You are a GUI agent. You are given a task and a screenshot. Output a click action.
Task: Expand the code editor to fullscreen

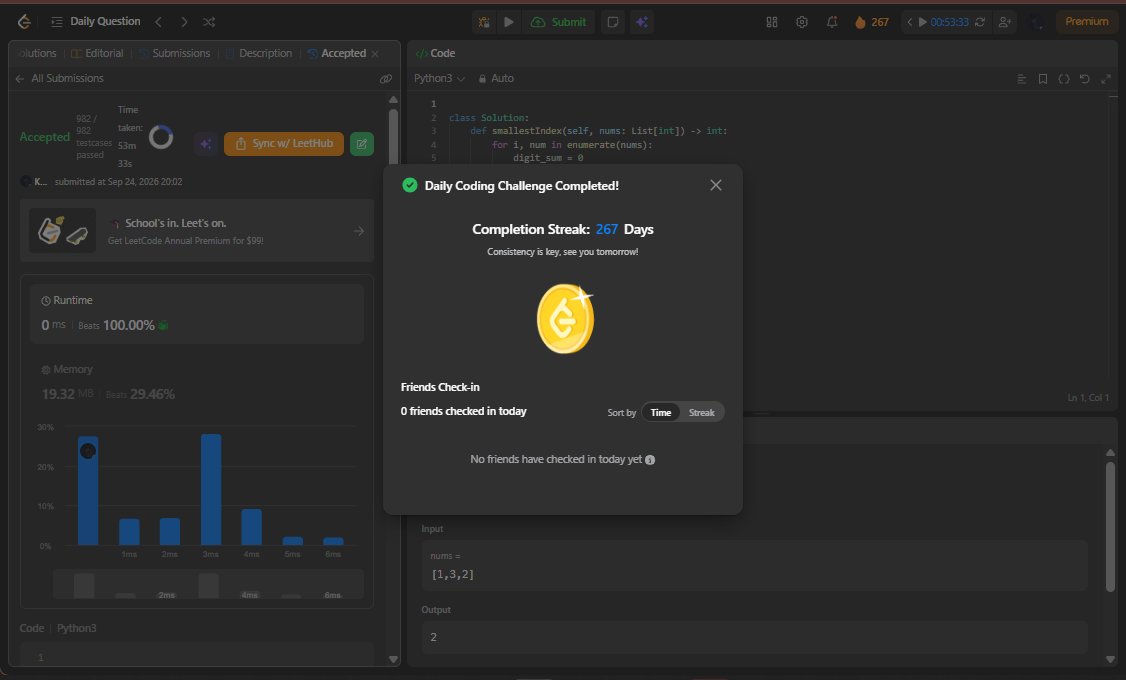coord(1106,79)
